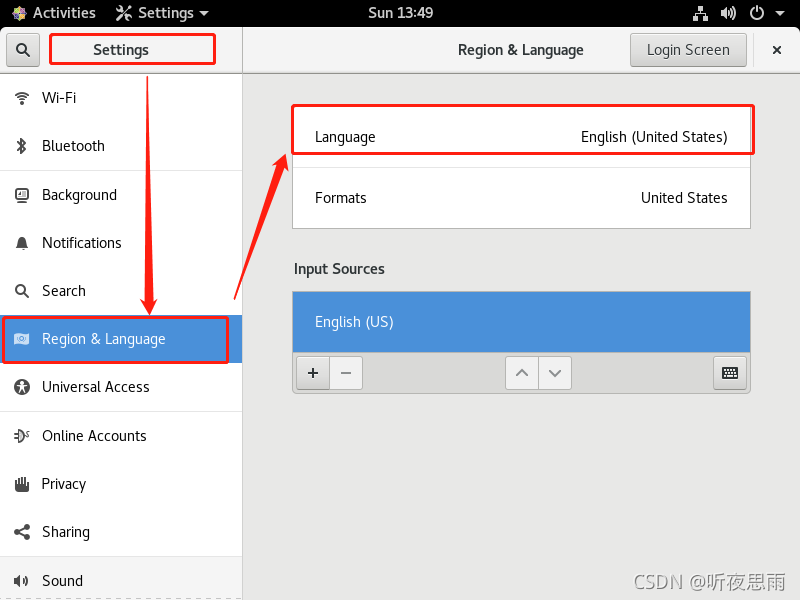This screenshot has width=800, height=600.
Task: Click the Login Screen button
Action: [x=688, y=50]
